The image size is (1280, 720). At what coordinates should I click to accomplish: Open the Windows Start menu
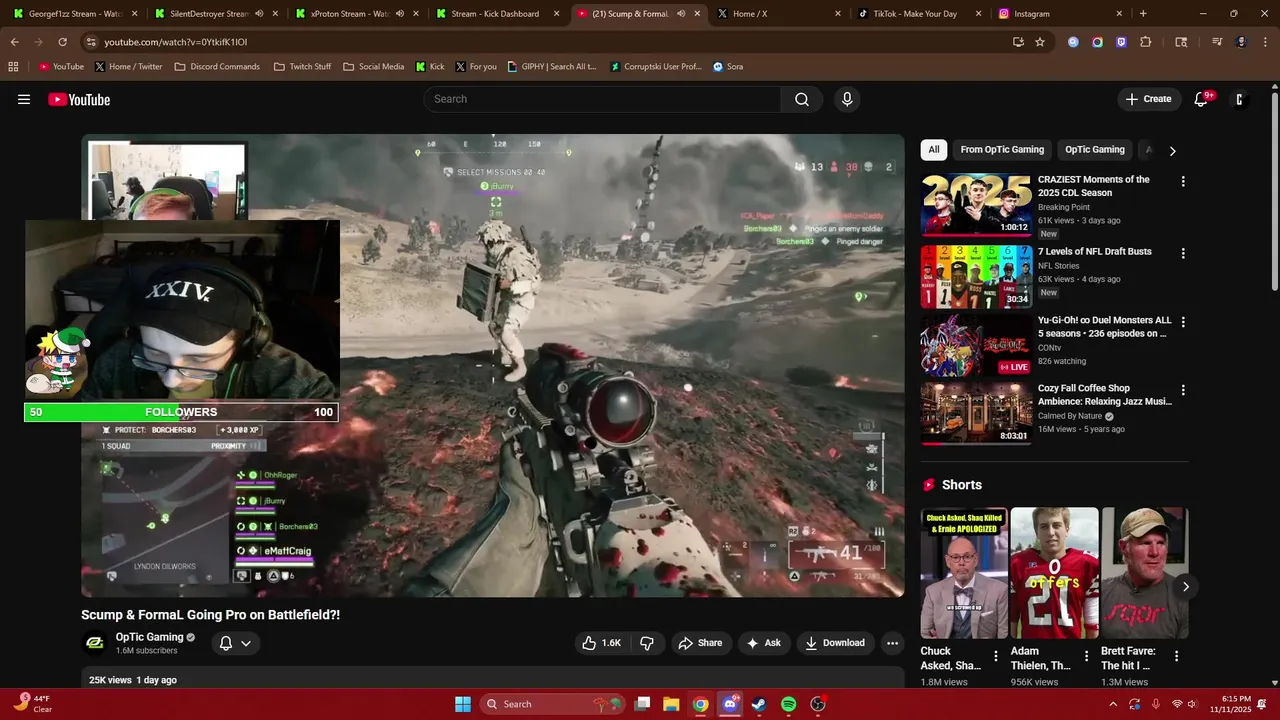(463, 704)
